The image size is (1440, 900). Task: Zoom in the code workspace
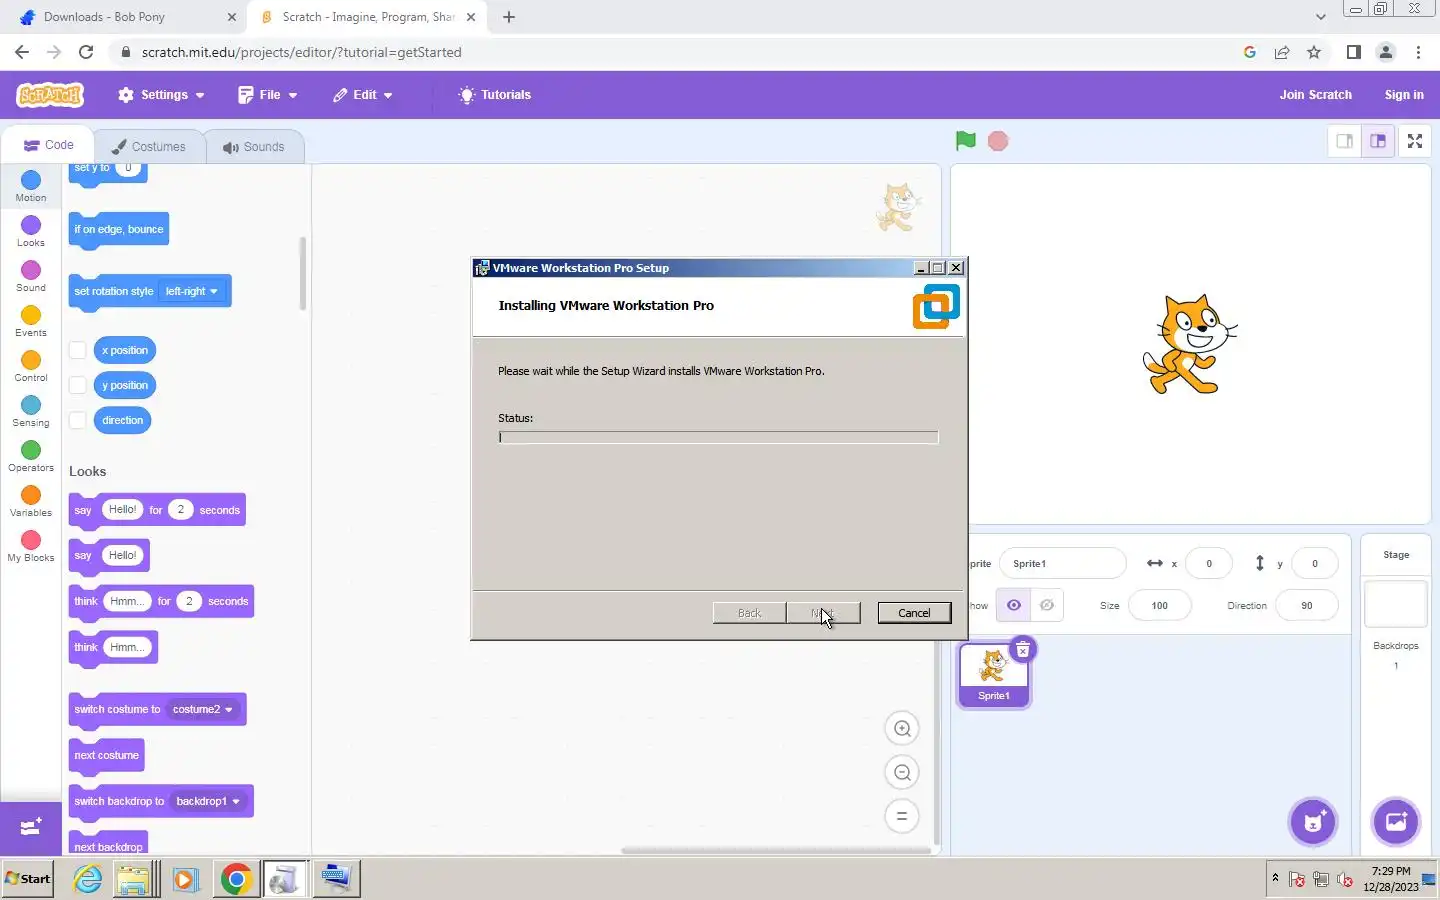902,729
